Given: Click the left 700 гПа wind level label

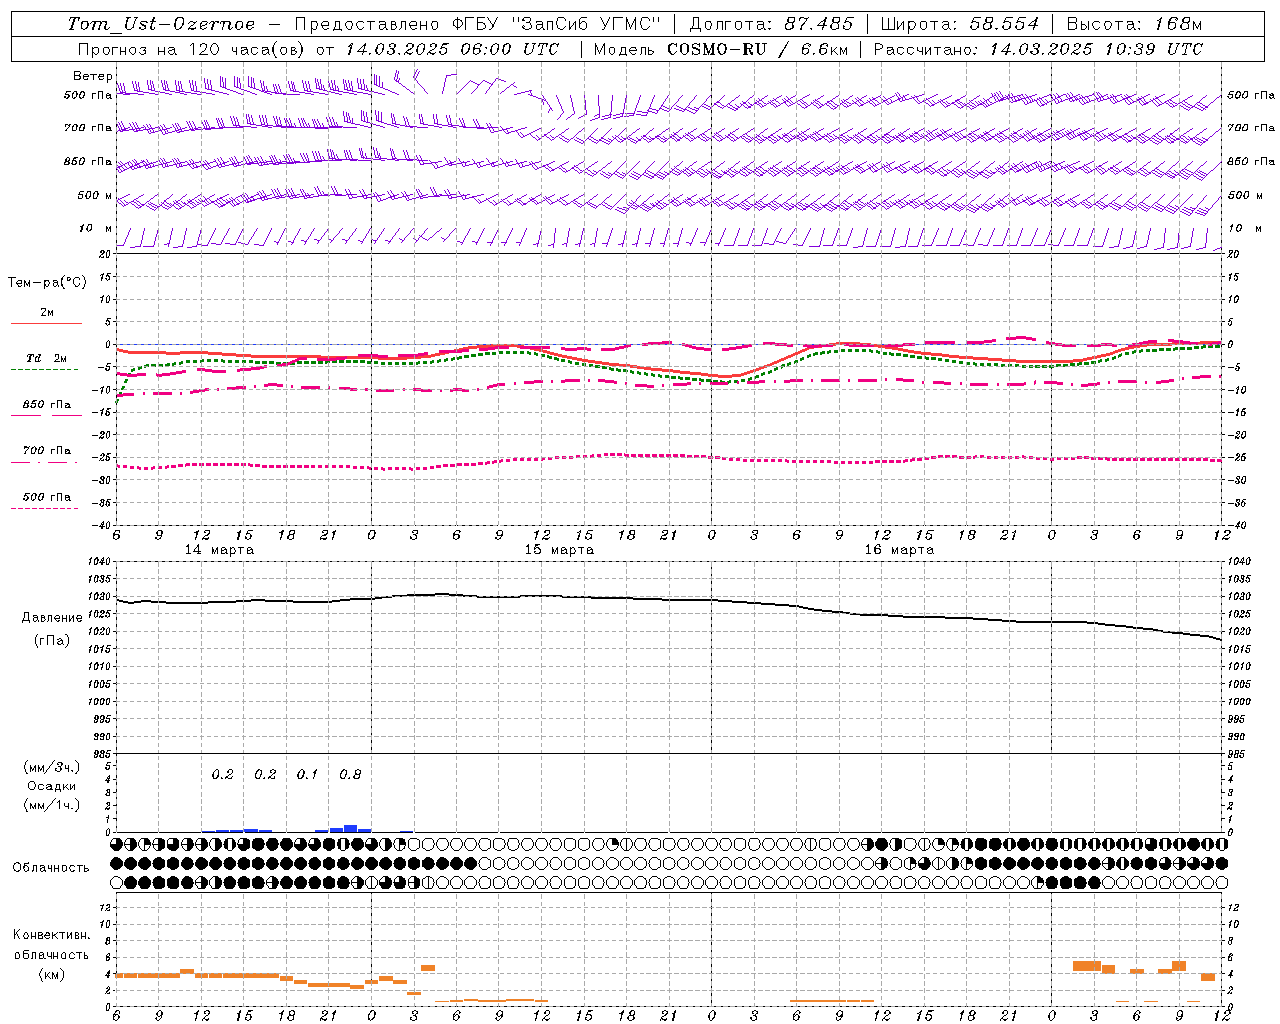Looking at the screenshot, I should [x=88, y=128].
